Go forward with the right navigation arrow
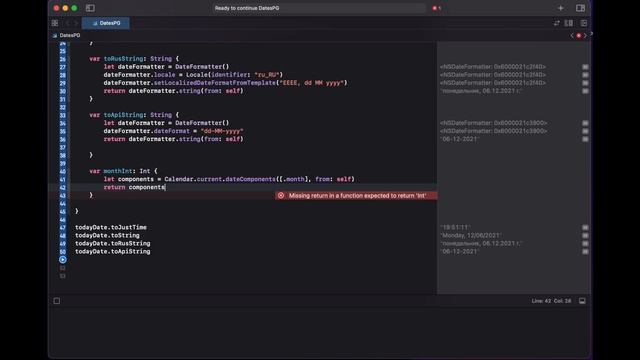 tap(76, 23)
